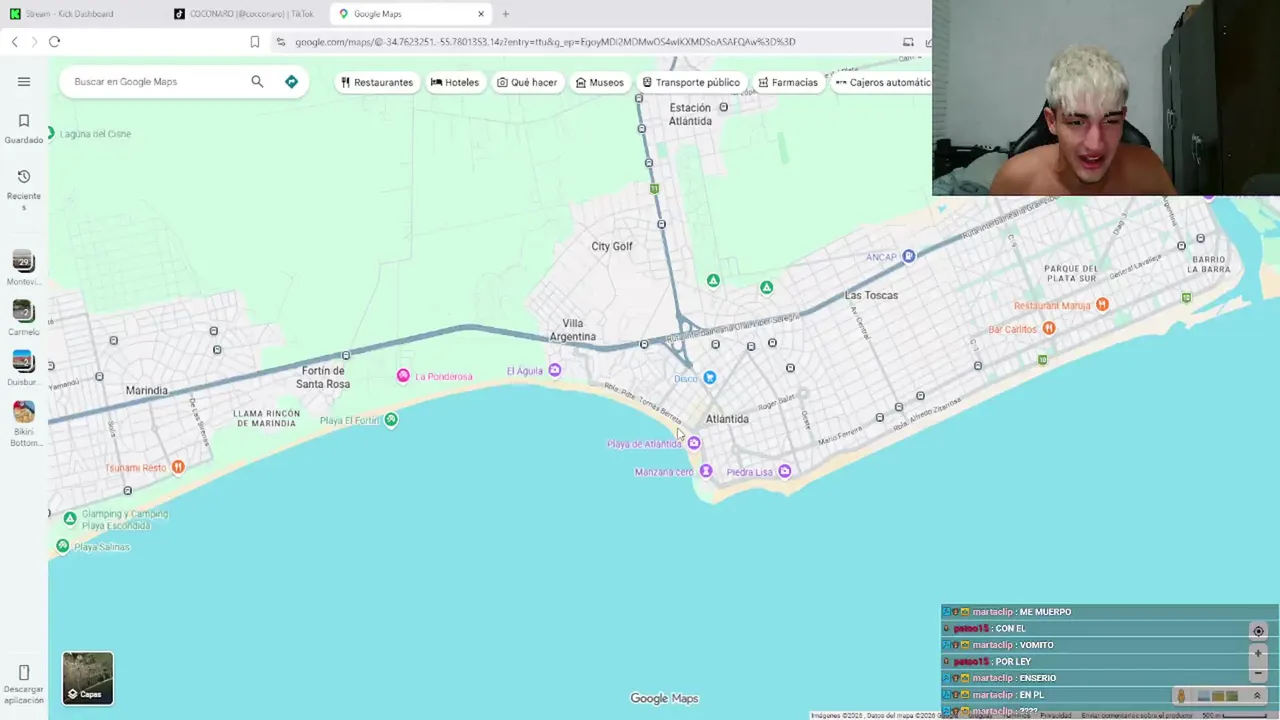Image resolution: width=1280 pixels, height=720 pixels.
Task: Click the LLAMA RINCÓN DE MARINDIA label
Action: [266, 418]
